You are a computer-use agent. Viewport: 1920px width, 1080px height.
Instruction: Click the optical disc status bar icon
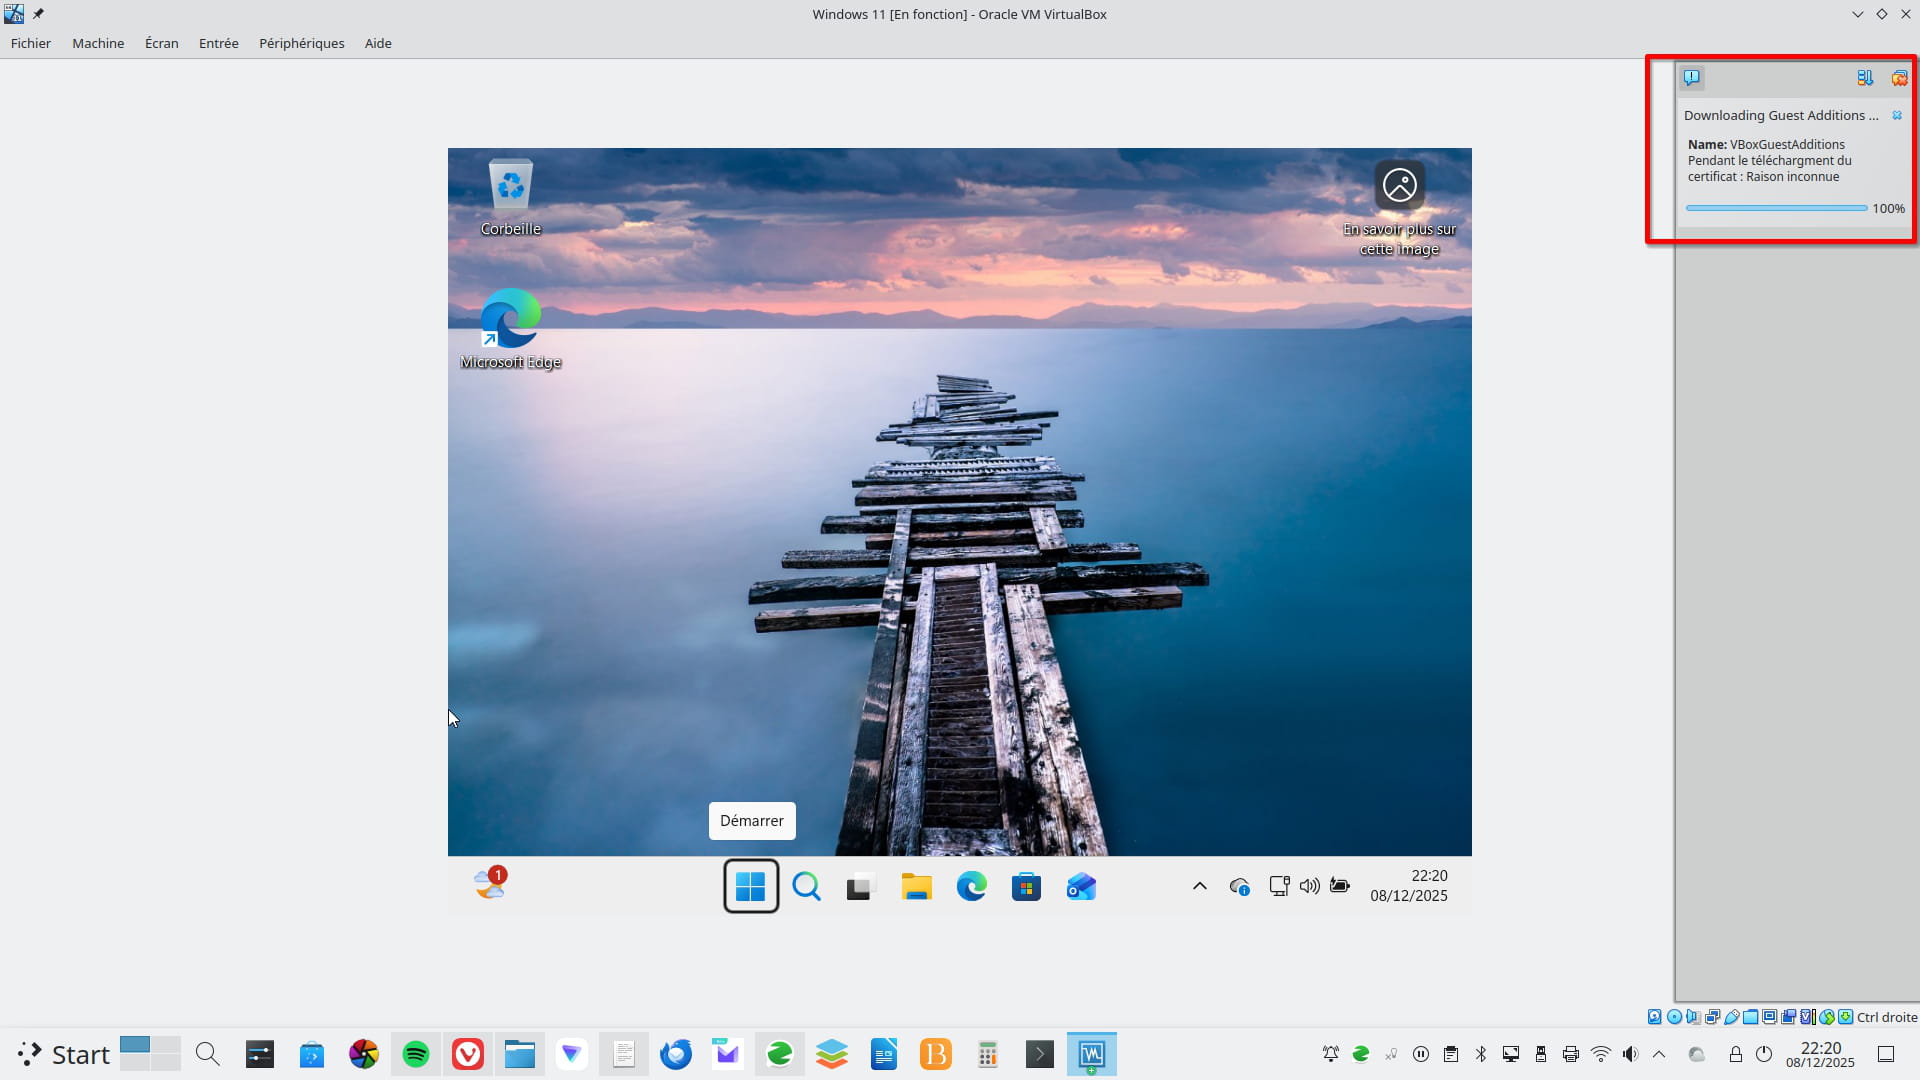[1674, 1017]
